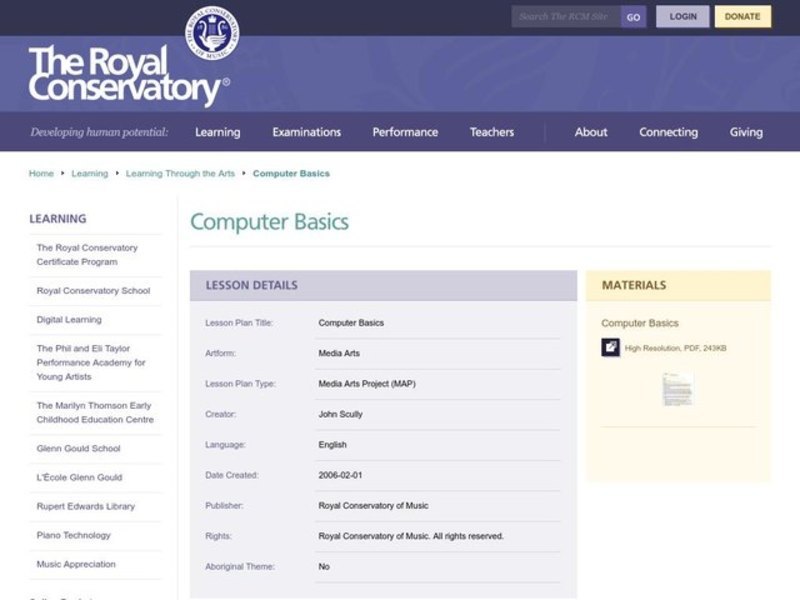Open the About menu

(591, 131)
